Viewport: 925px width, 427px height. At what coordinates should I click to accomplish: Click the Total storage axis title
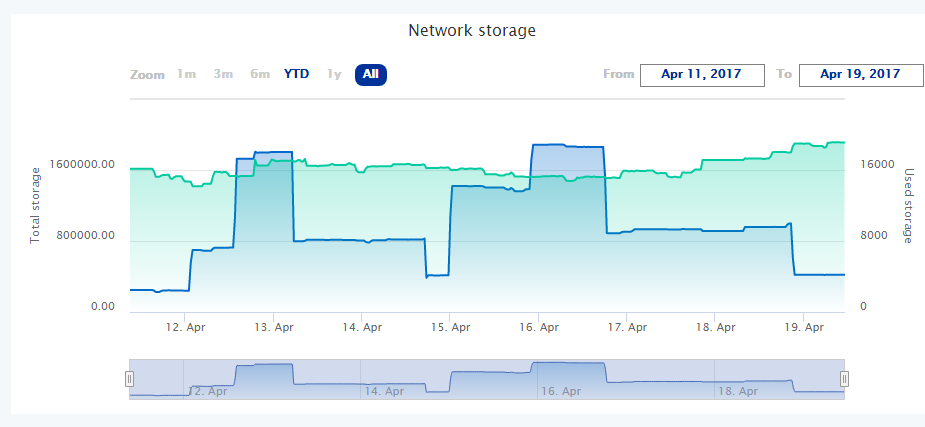pyautogui.click(x=35, y=206)
